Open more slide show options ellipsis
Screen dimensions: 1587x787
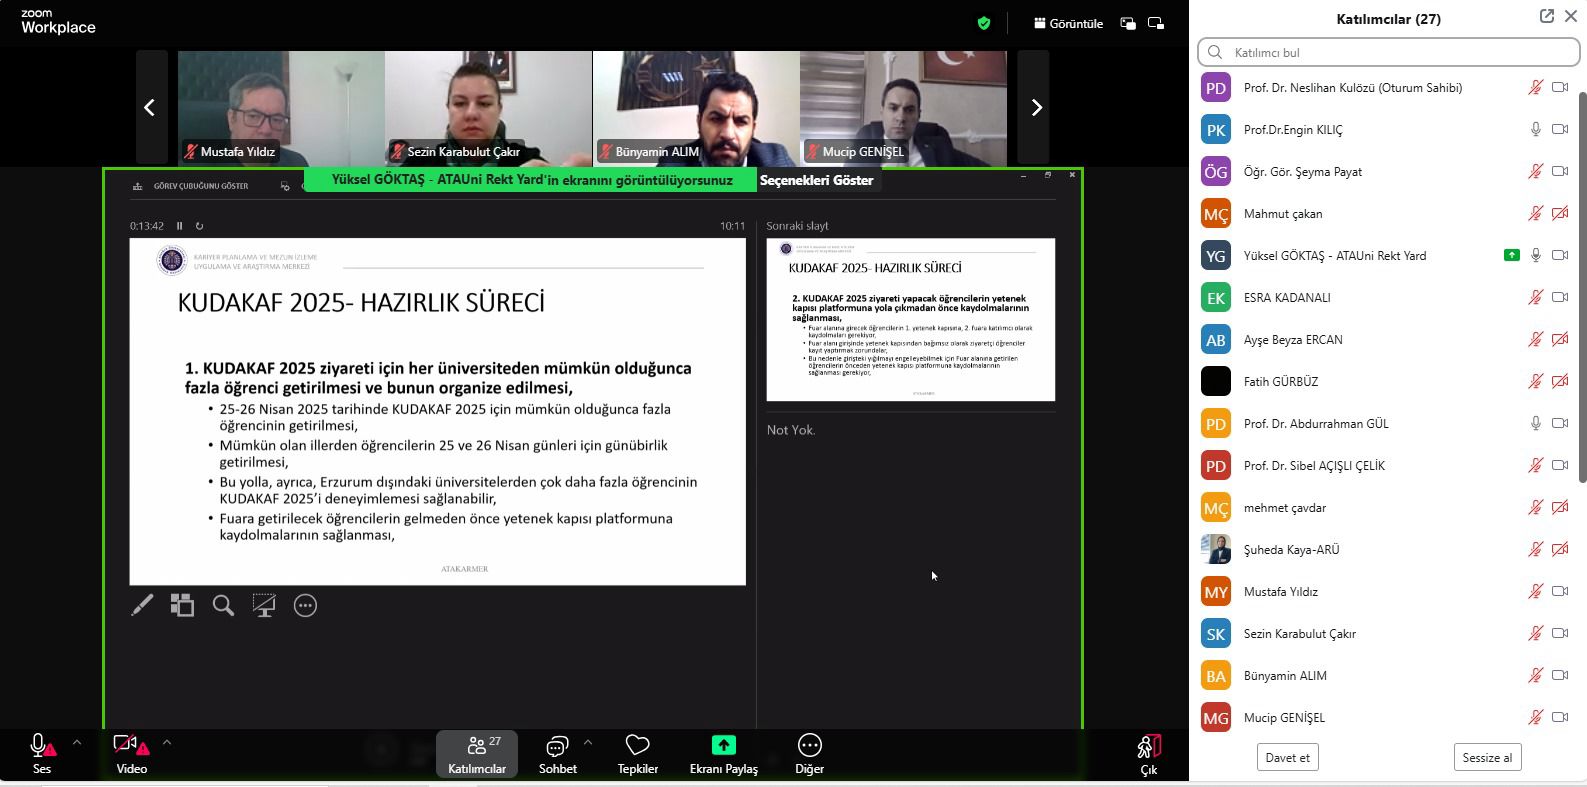coord(305,605)
